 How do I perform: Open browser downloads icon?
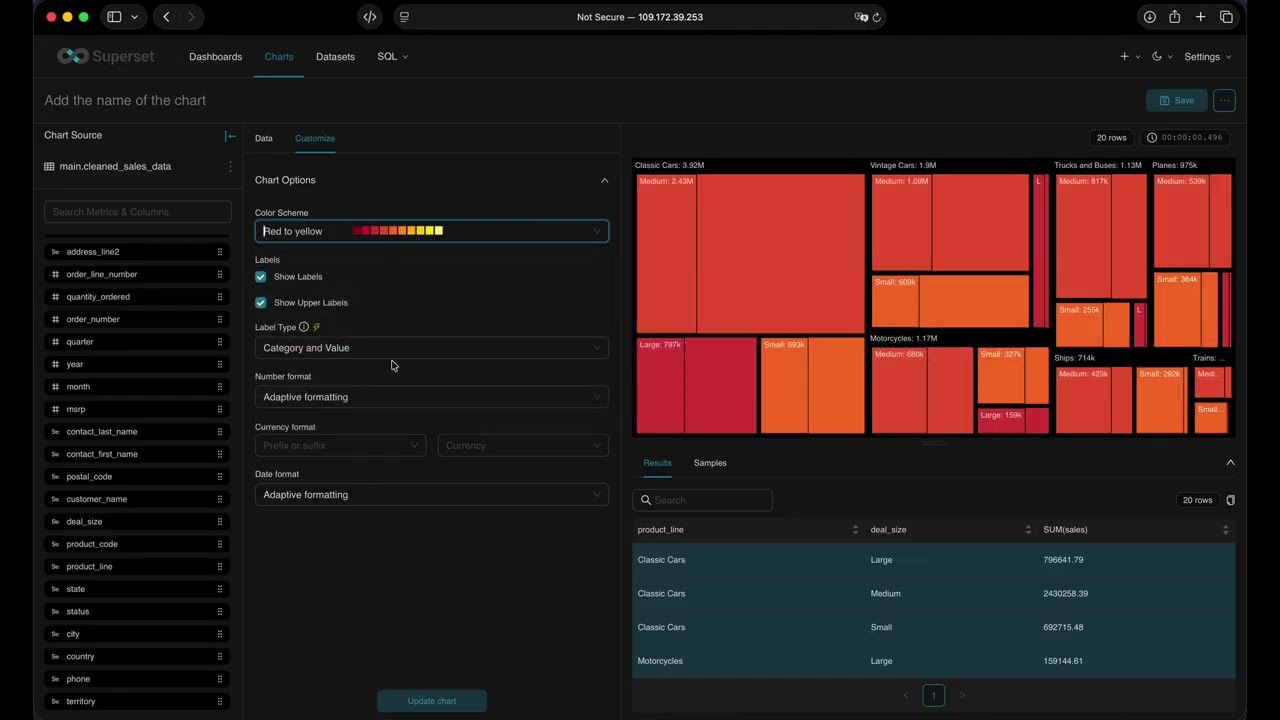[1150, 17]
